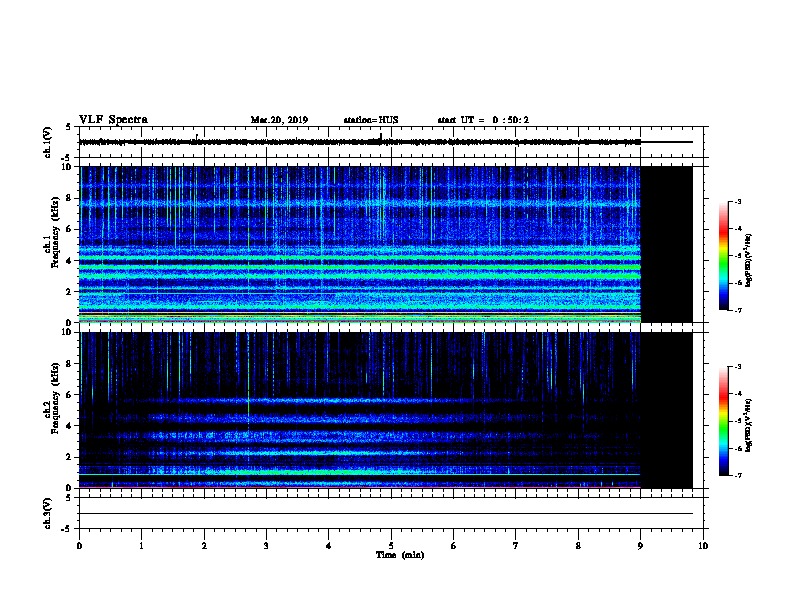Select the "start UT = 0:50:2" header text

click(x=483, y=120)
